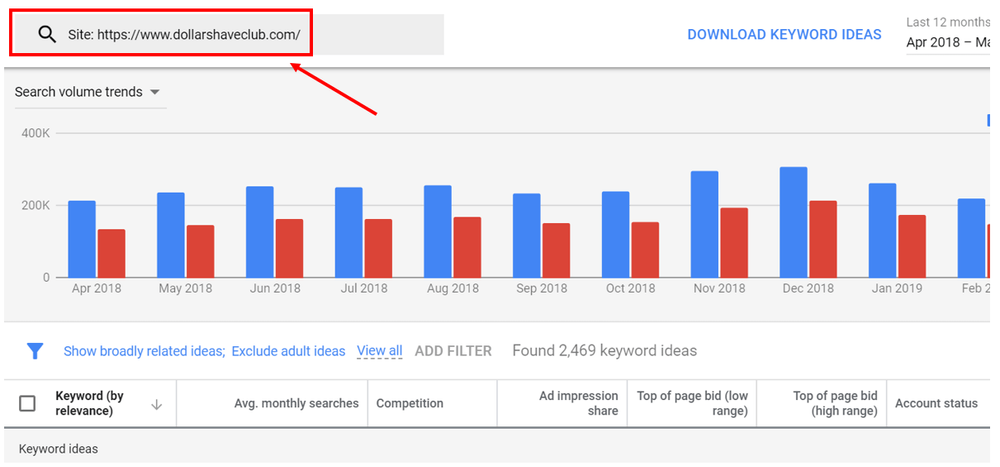Open the Last 12 months date range selector

(x=948, y=33)
